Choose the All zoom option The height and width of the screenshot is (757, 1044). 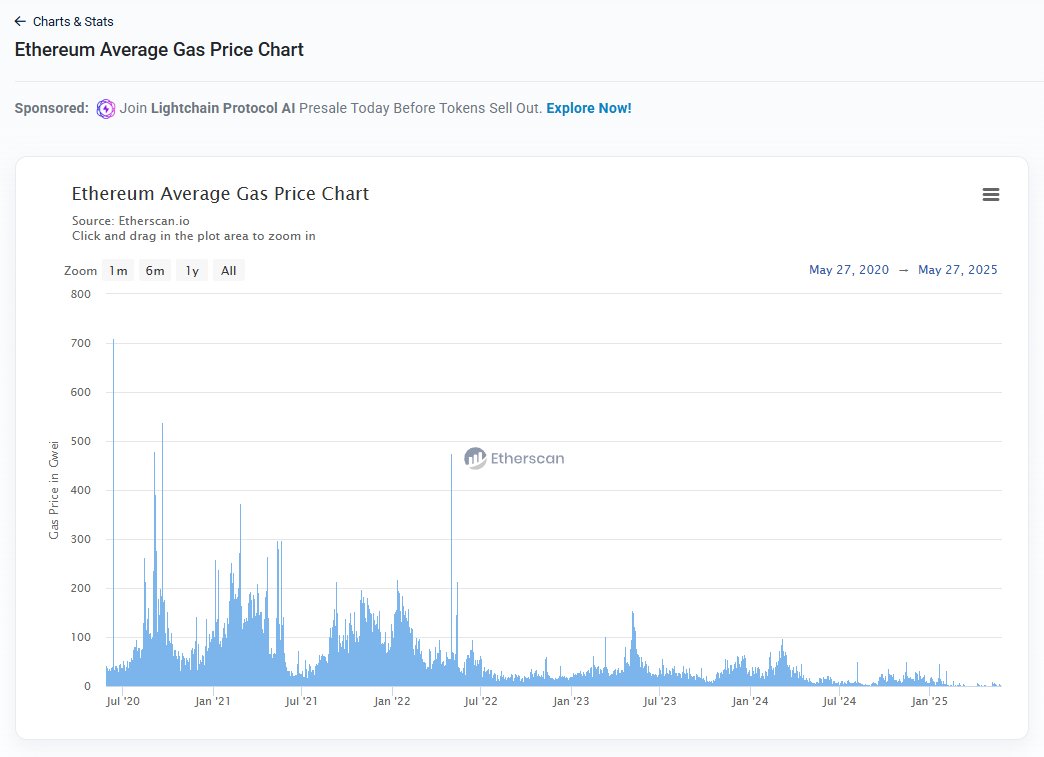tap(229, 271)
